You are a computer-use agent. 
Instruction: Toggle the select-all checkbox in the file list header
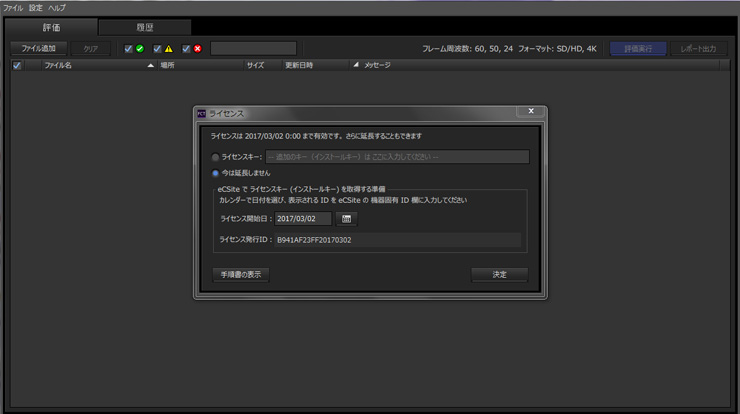17,66
